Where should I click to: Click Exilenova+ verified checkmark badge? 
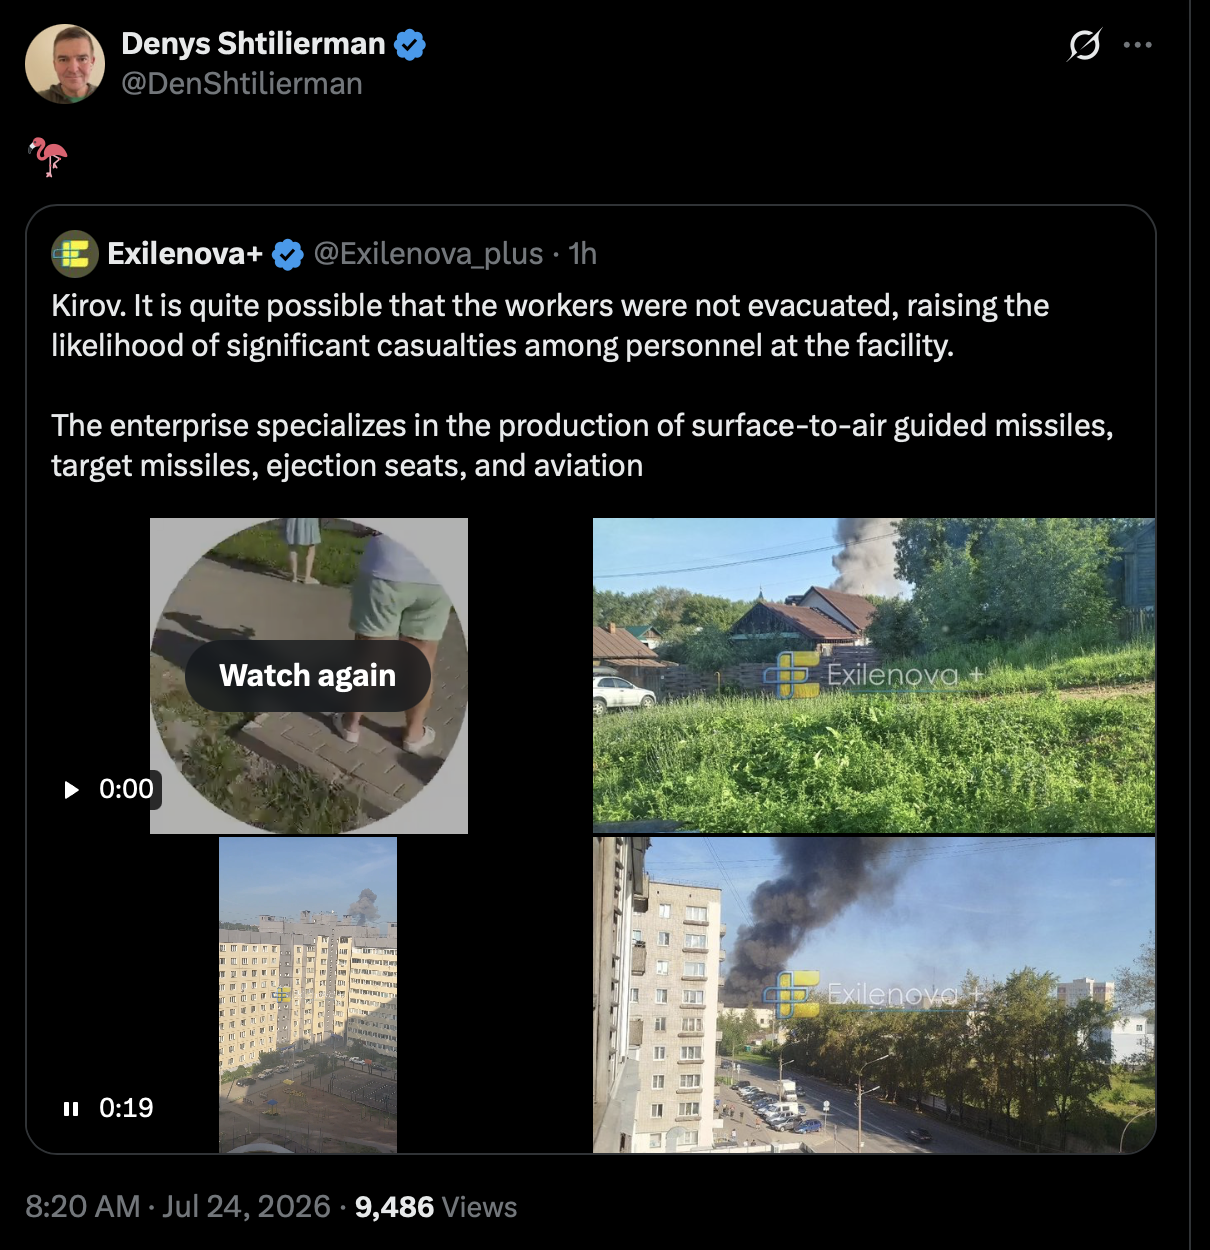pos(288,254)
